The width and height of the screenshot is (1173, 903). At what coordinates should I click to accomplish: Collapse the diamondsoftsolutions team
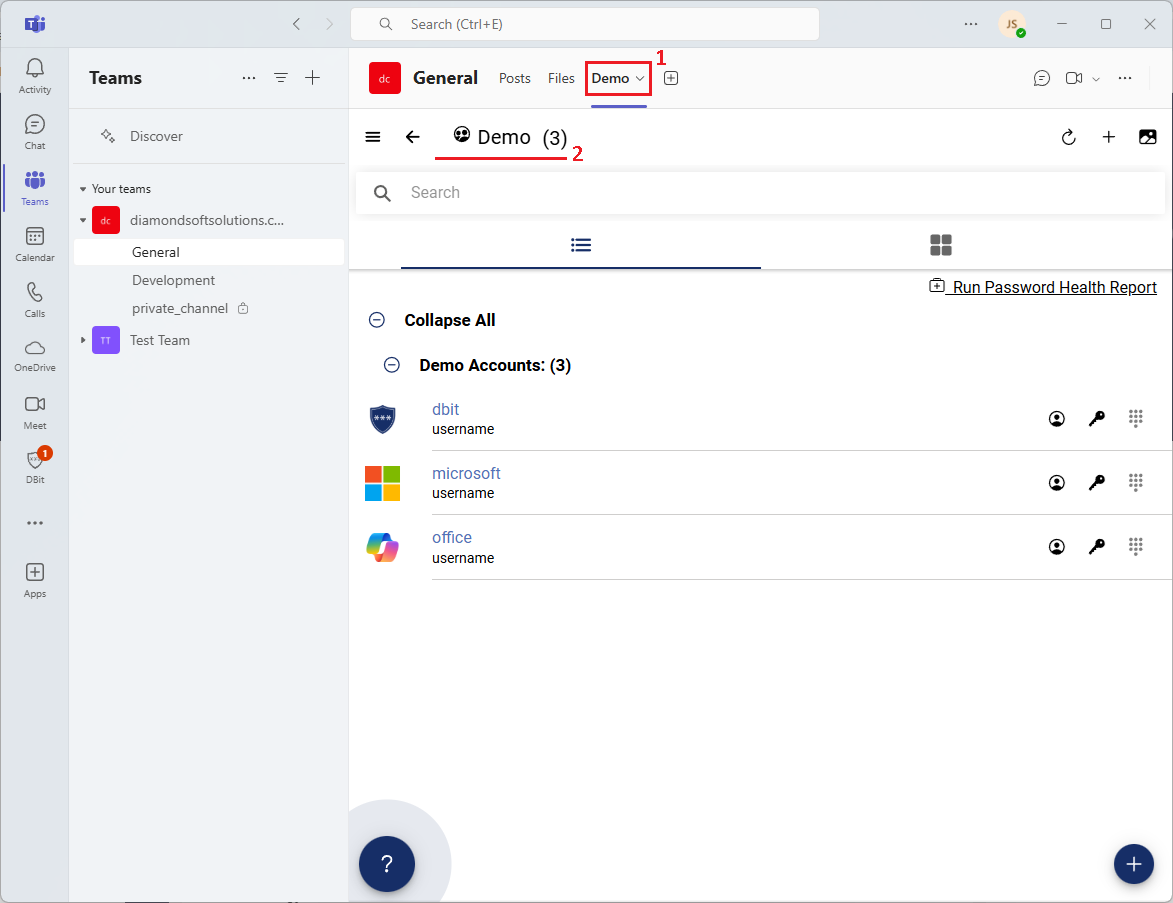click(x=83, y=221)
